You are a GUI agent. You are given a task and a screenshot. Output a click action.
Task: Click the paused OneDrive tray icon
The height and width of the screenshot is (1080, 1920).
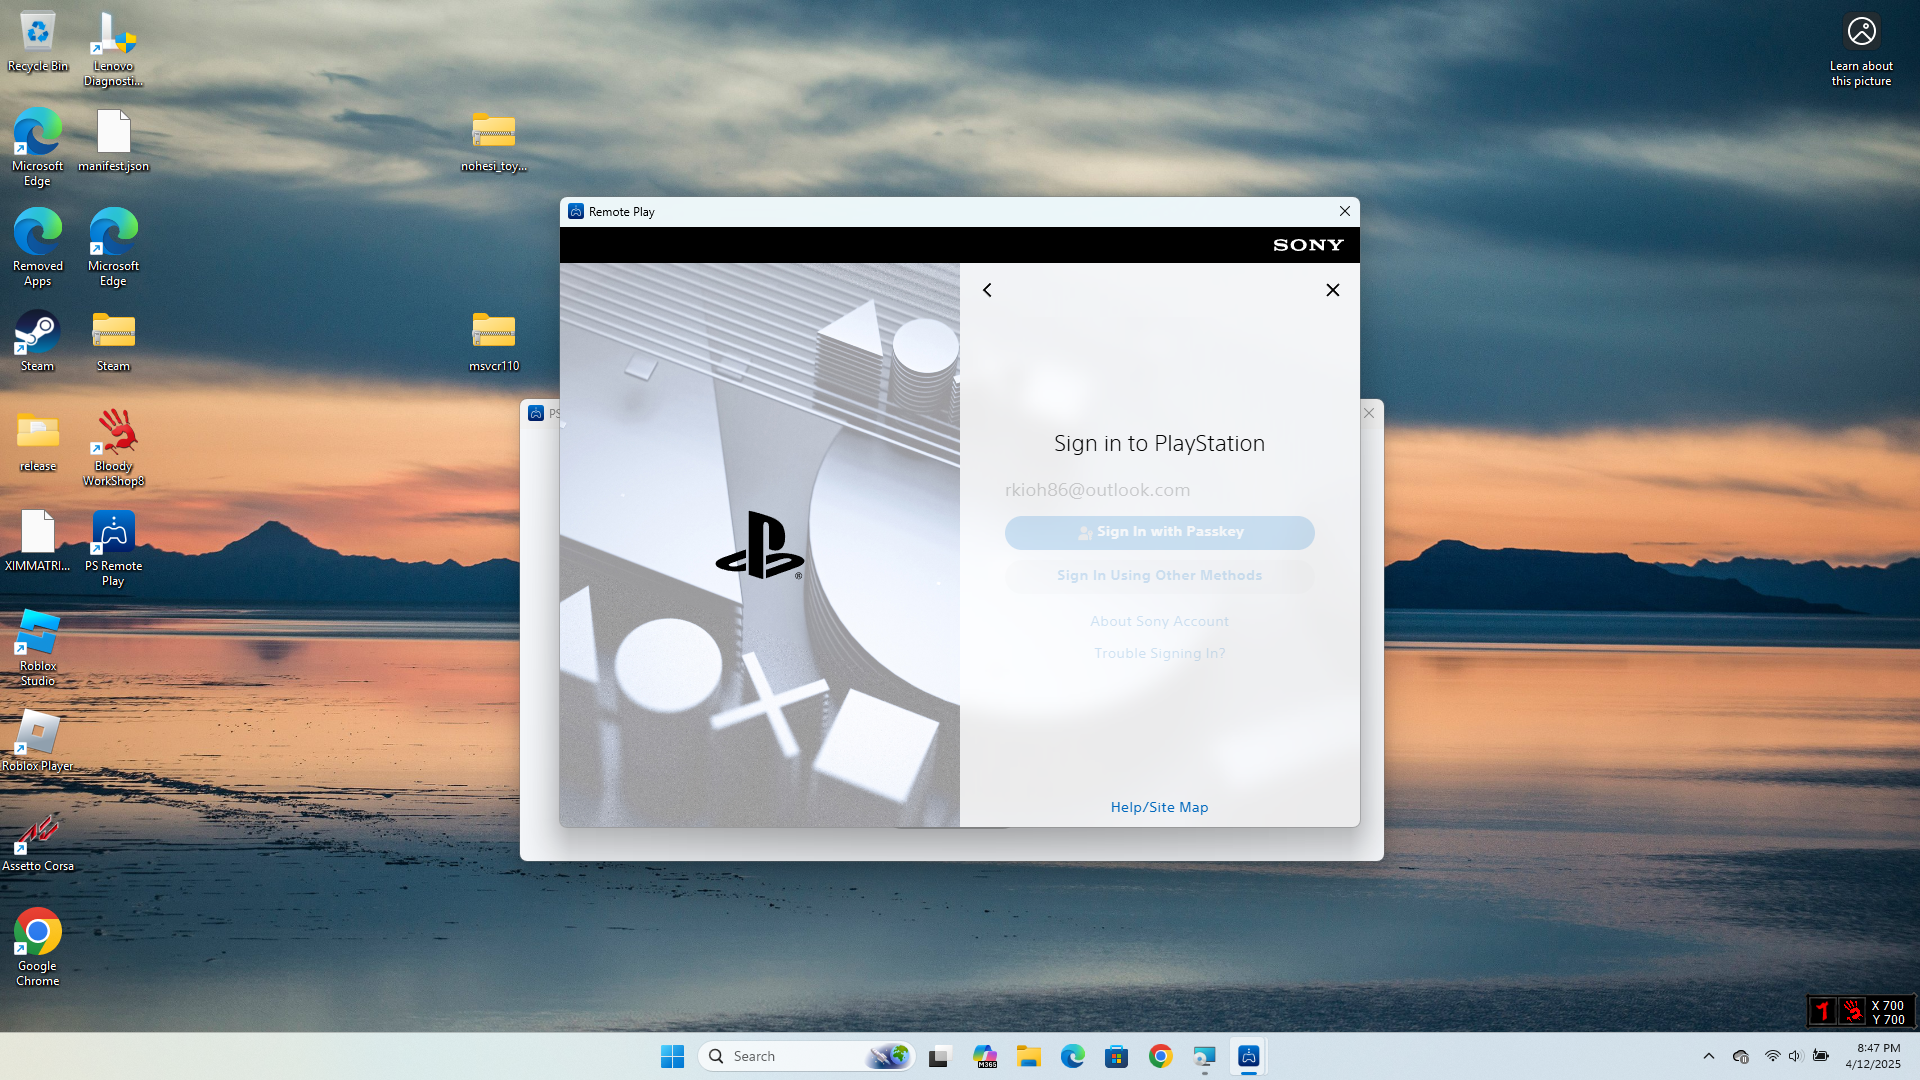coord(1741,1056)
